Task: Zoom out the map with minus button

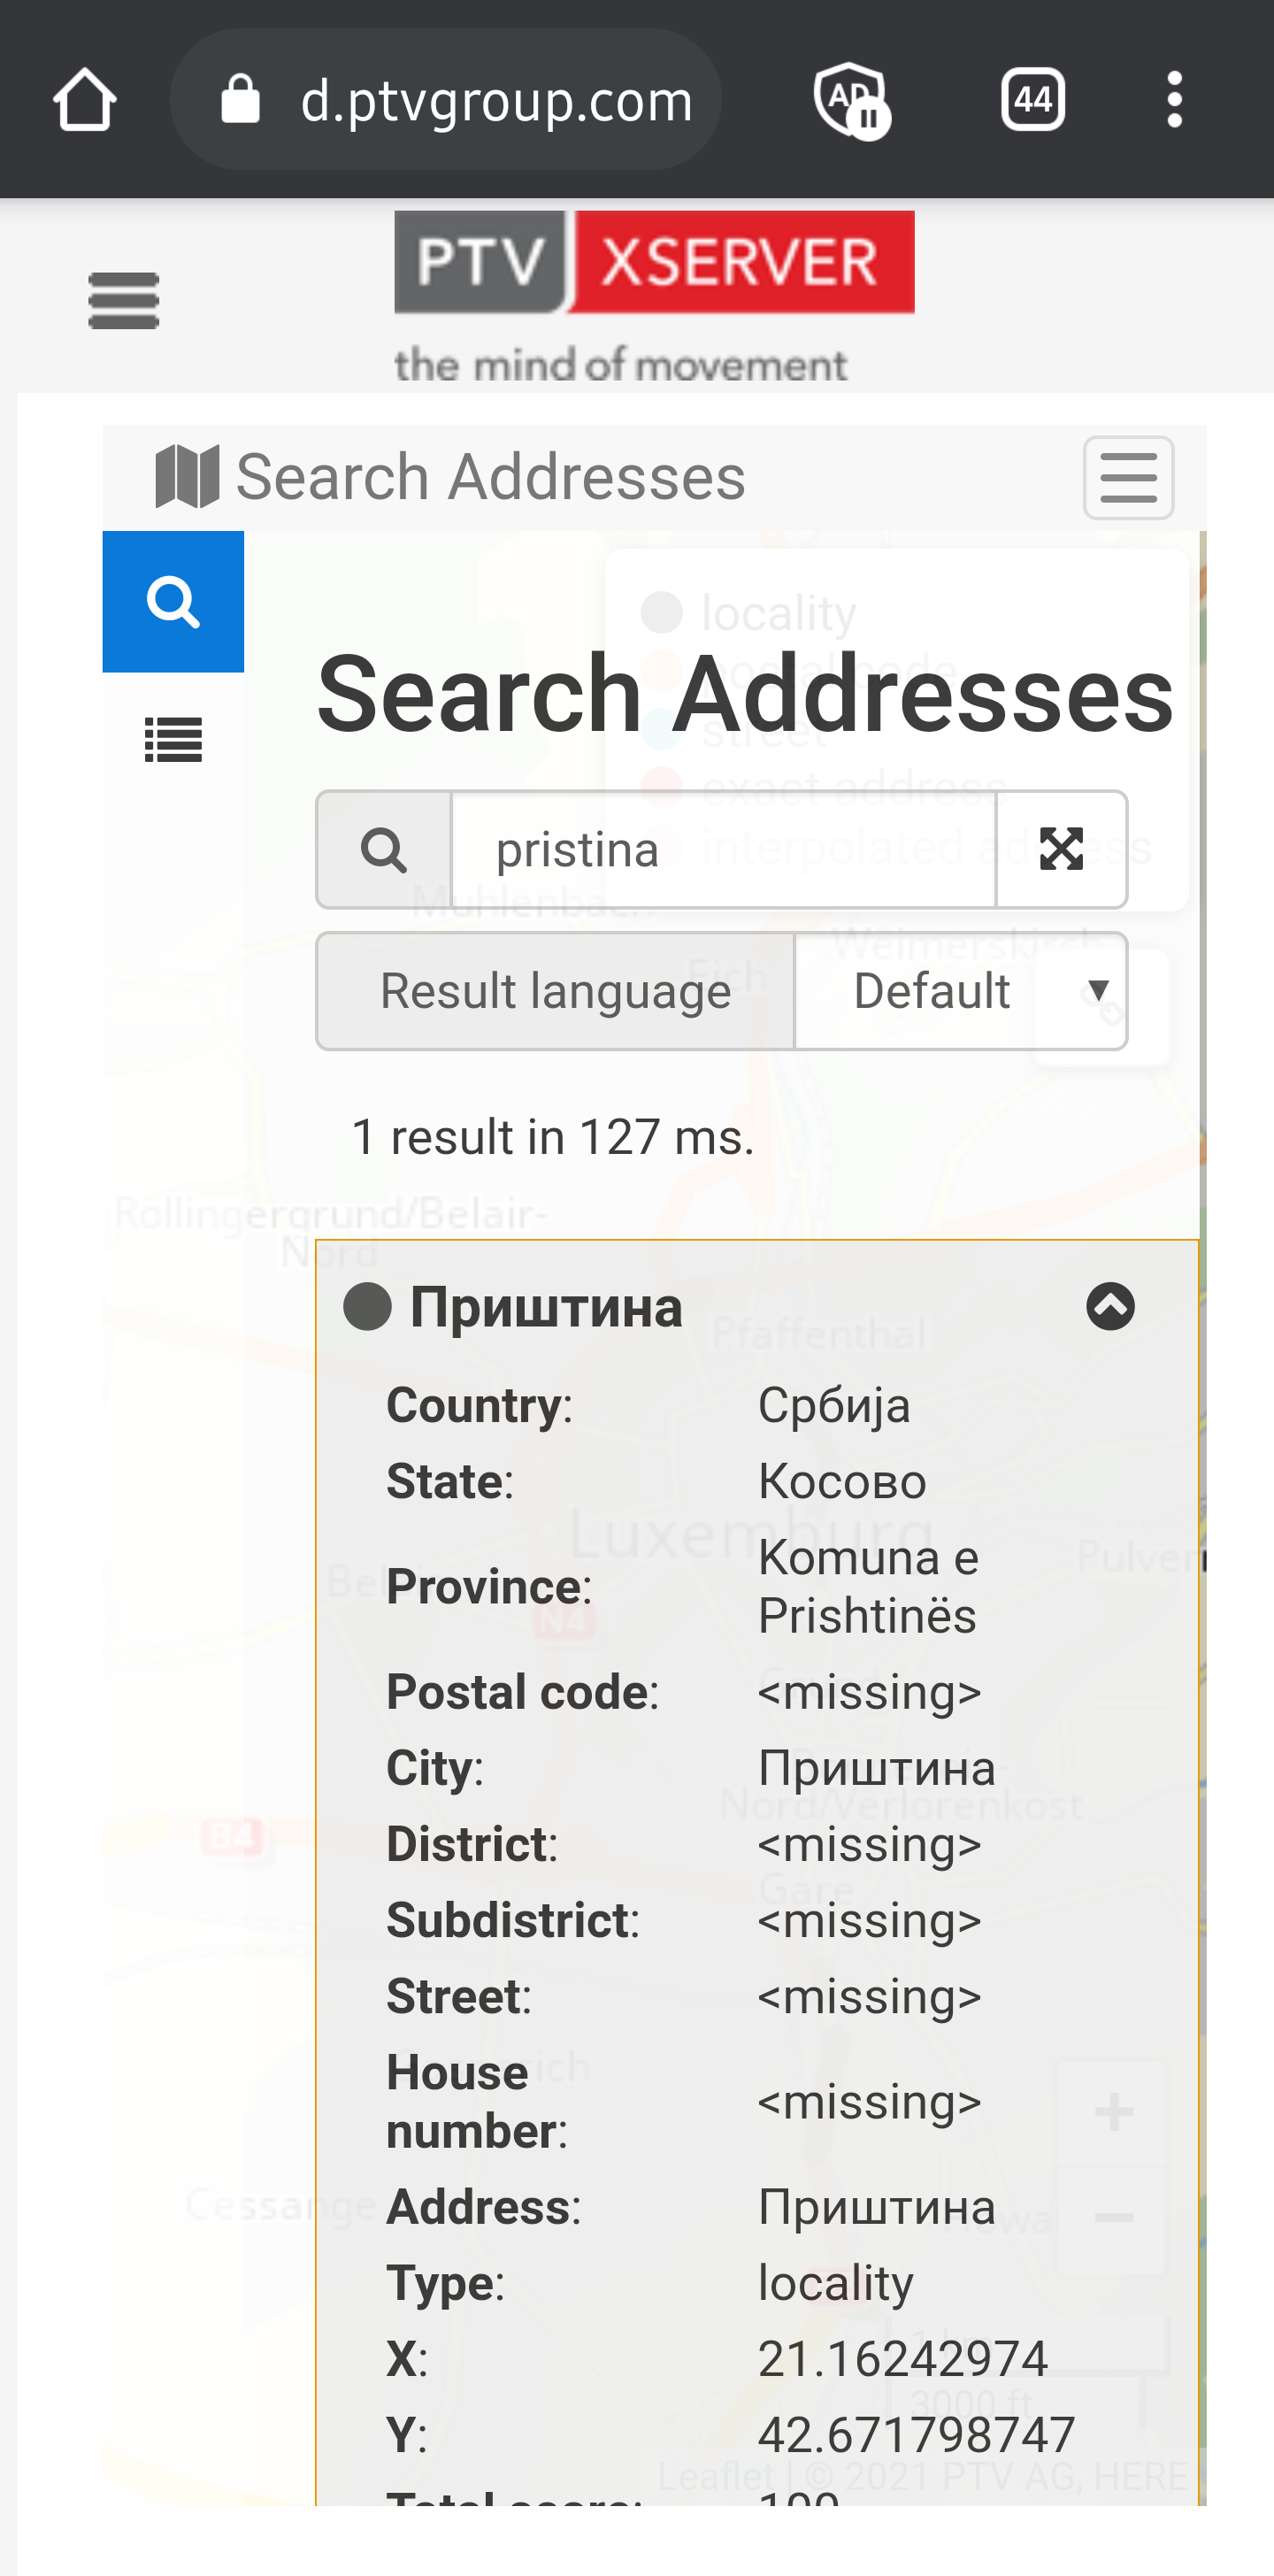Action: (x=1113, y=2218)
